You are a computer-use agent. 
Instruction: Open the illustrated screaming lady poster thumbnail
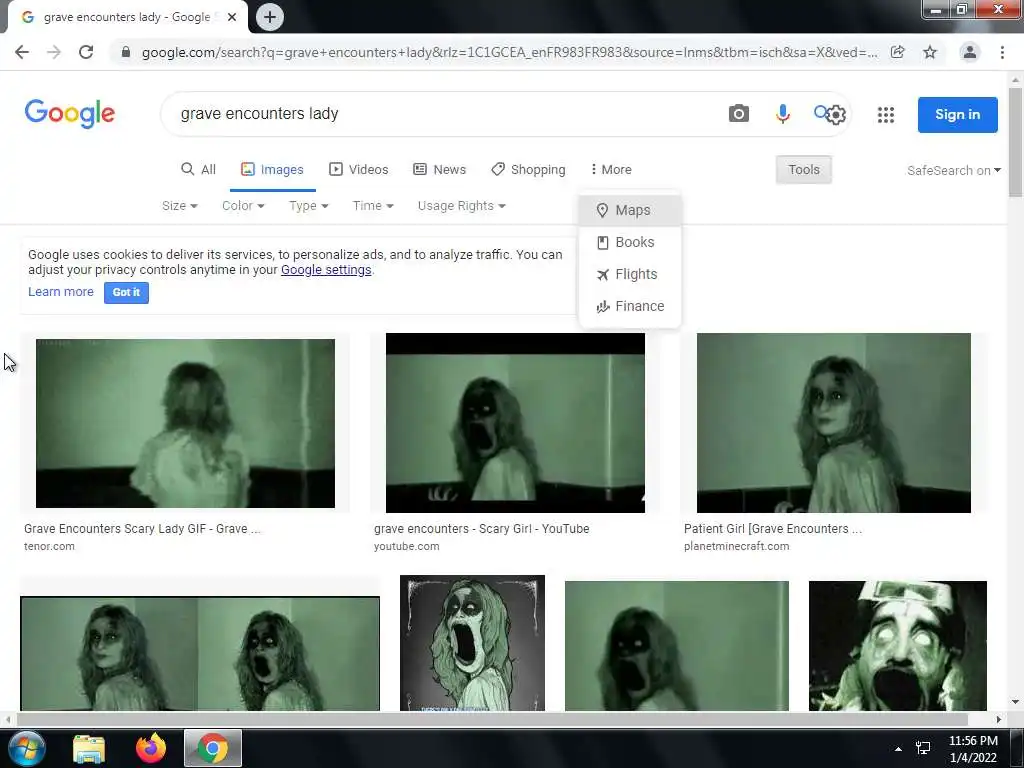[472, 643]
